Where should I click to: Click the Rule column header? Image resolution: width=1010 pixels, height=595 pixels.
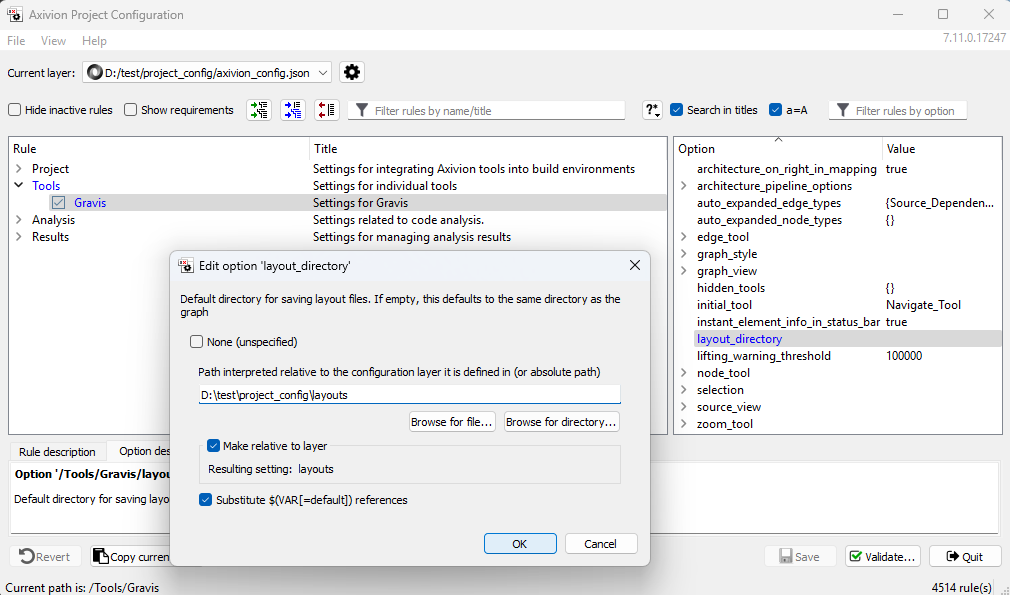tap(159, 148)
